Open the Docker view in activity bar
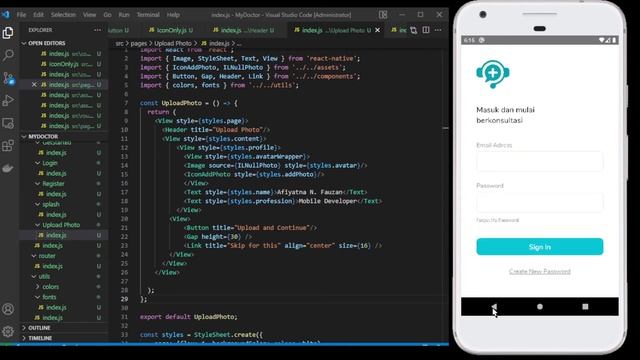The height and width of the screenshot is (360, 640). [x=8, y=168]
